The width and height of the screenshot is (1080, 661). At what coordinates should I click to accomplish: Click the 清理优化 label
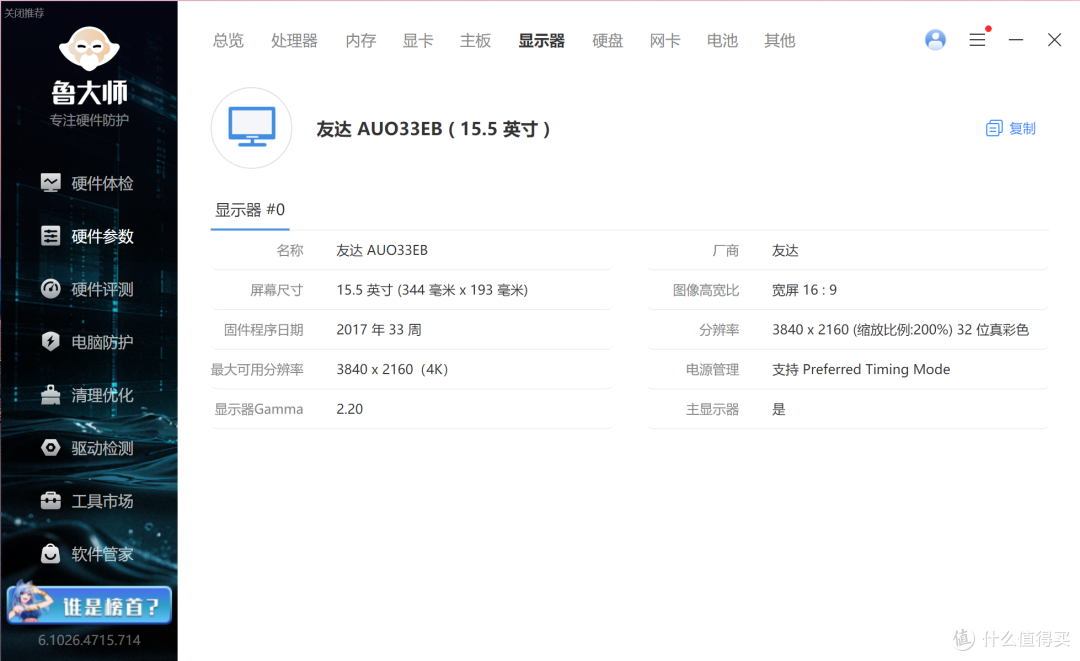[102, 395]
